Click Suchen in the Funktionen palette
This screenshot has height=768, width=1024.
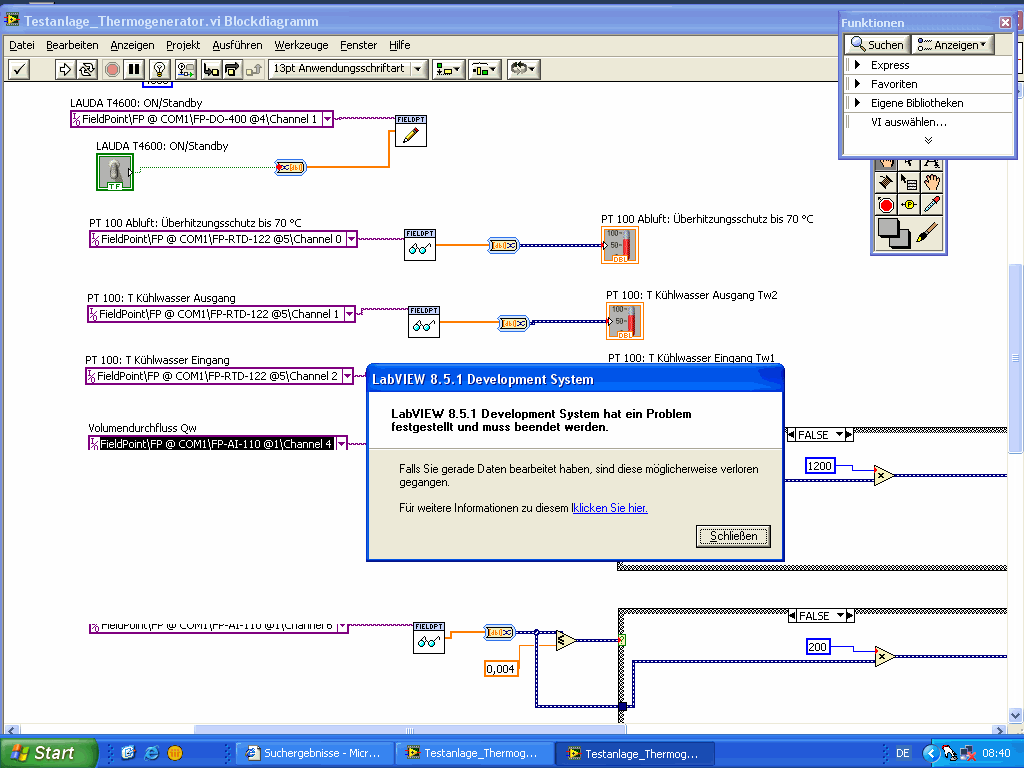coord(877,44)
